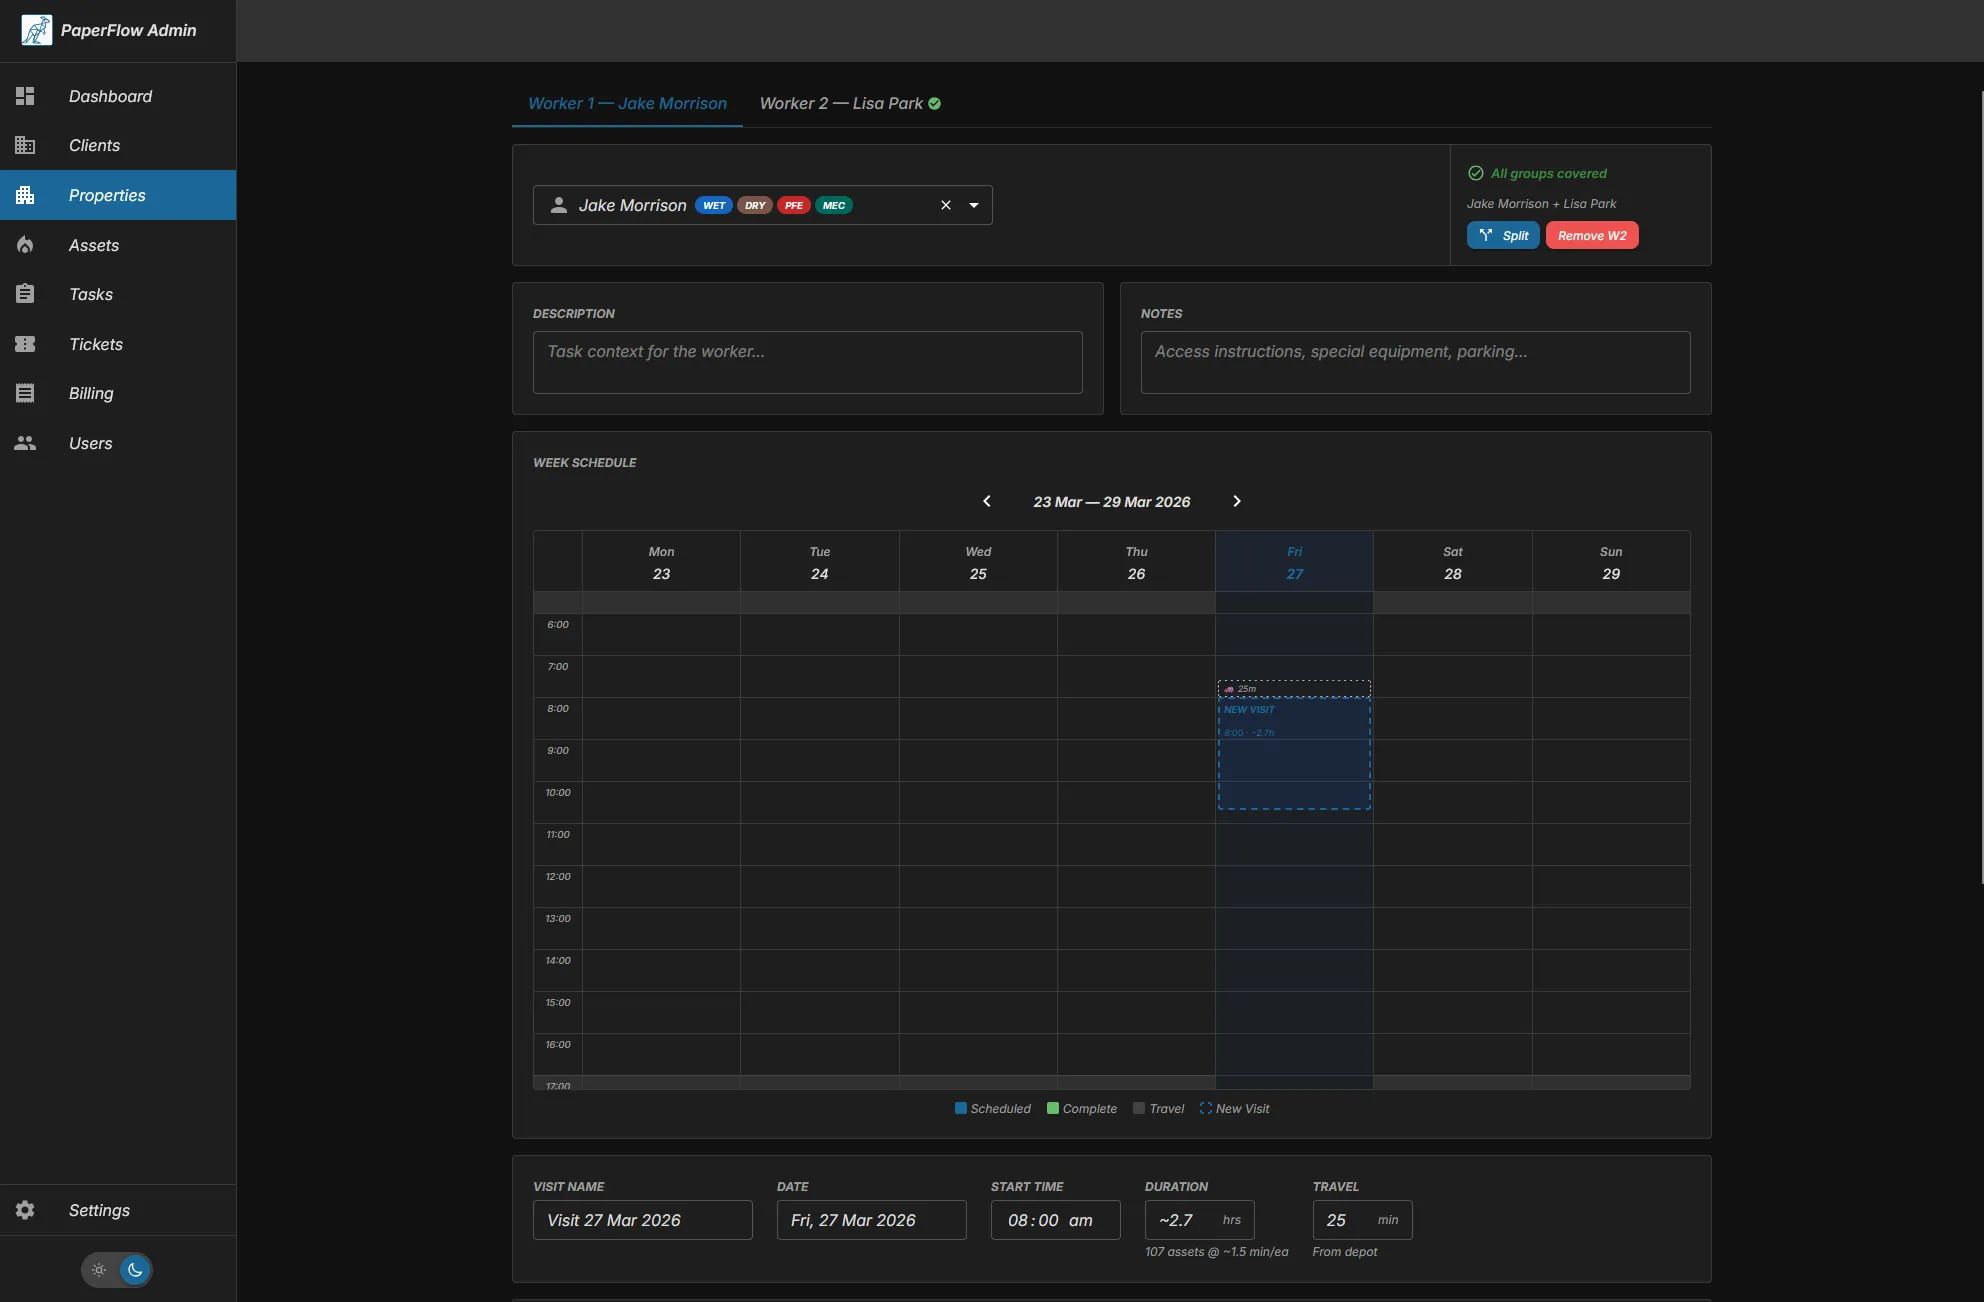Select the Clients sidebar icon

click(25, 145)
